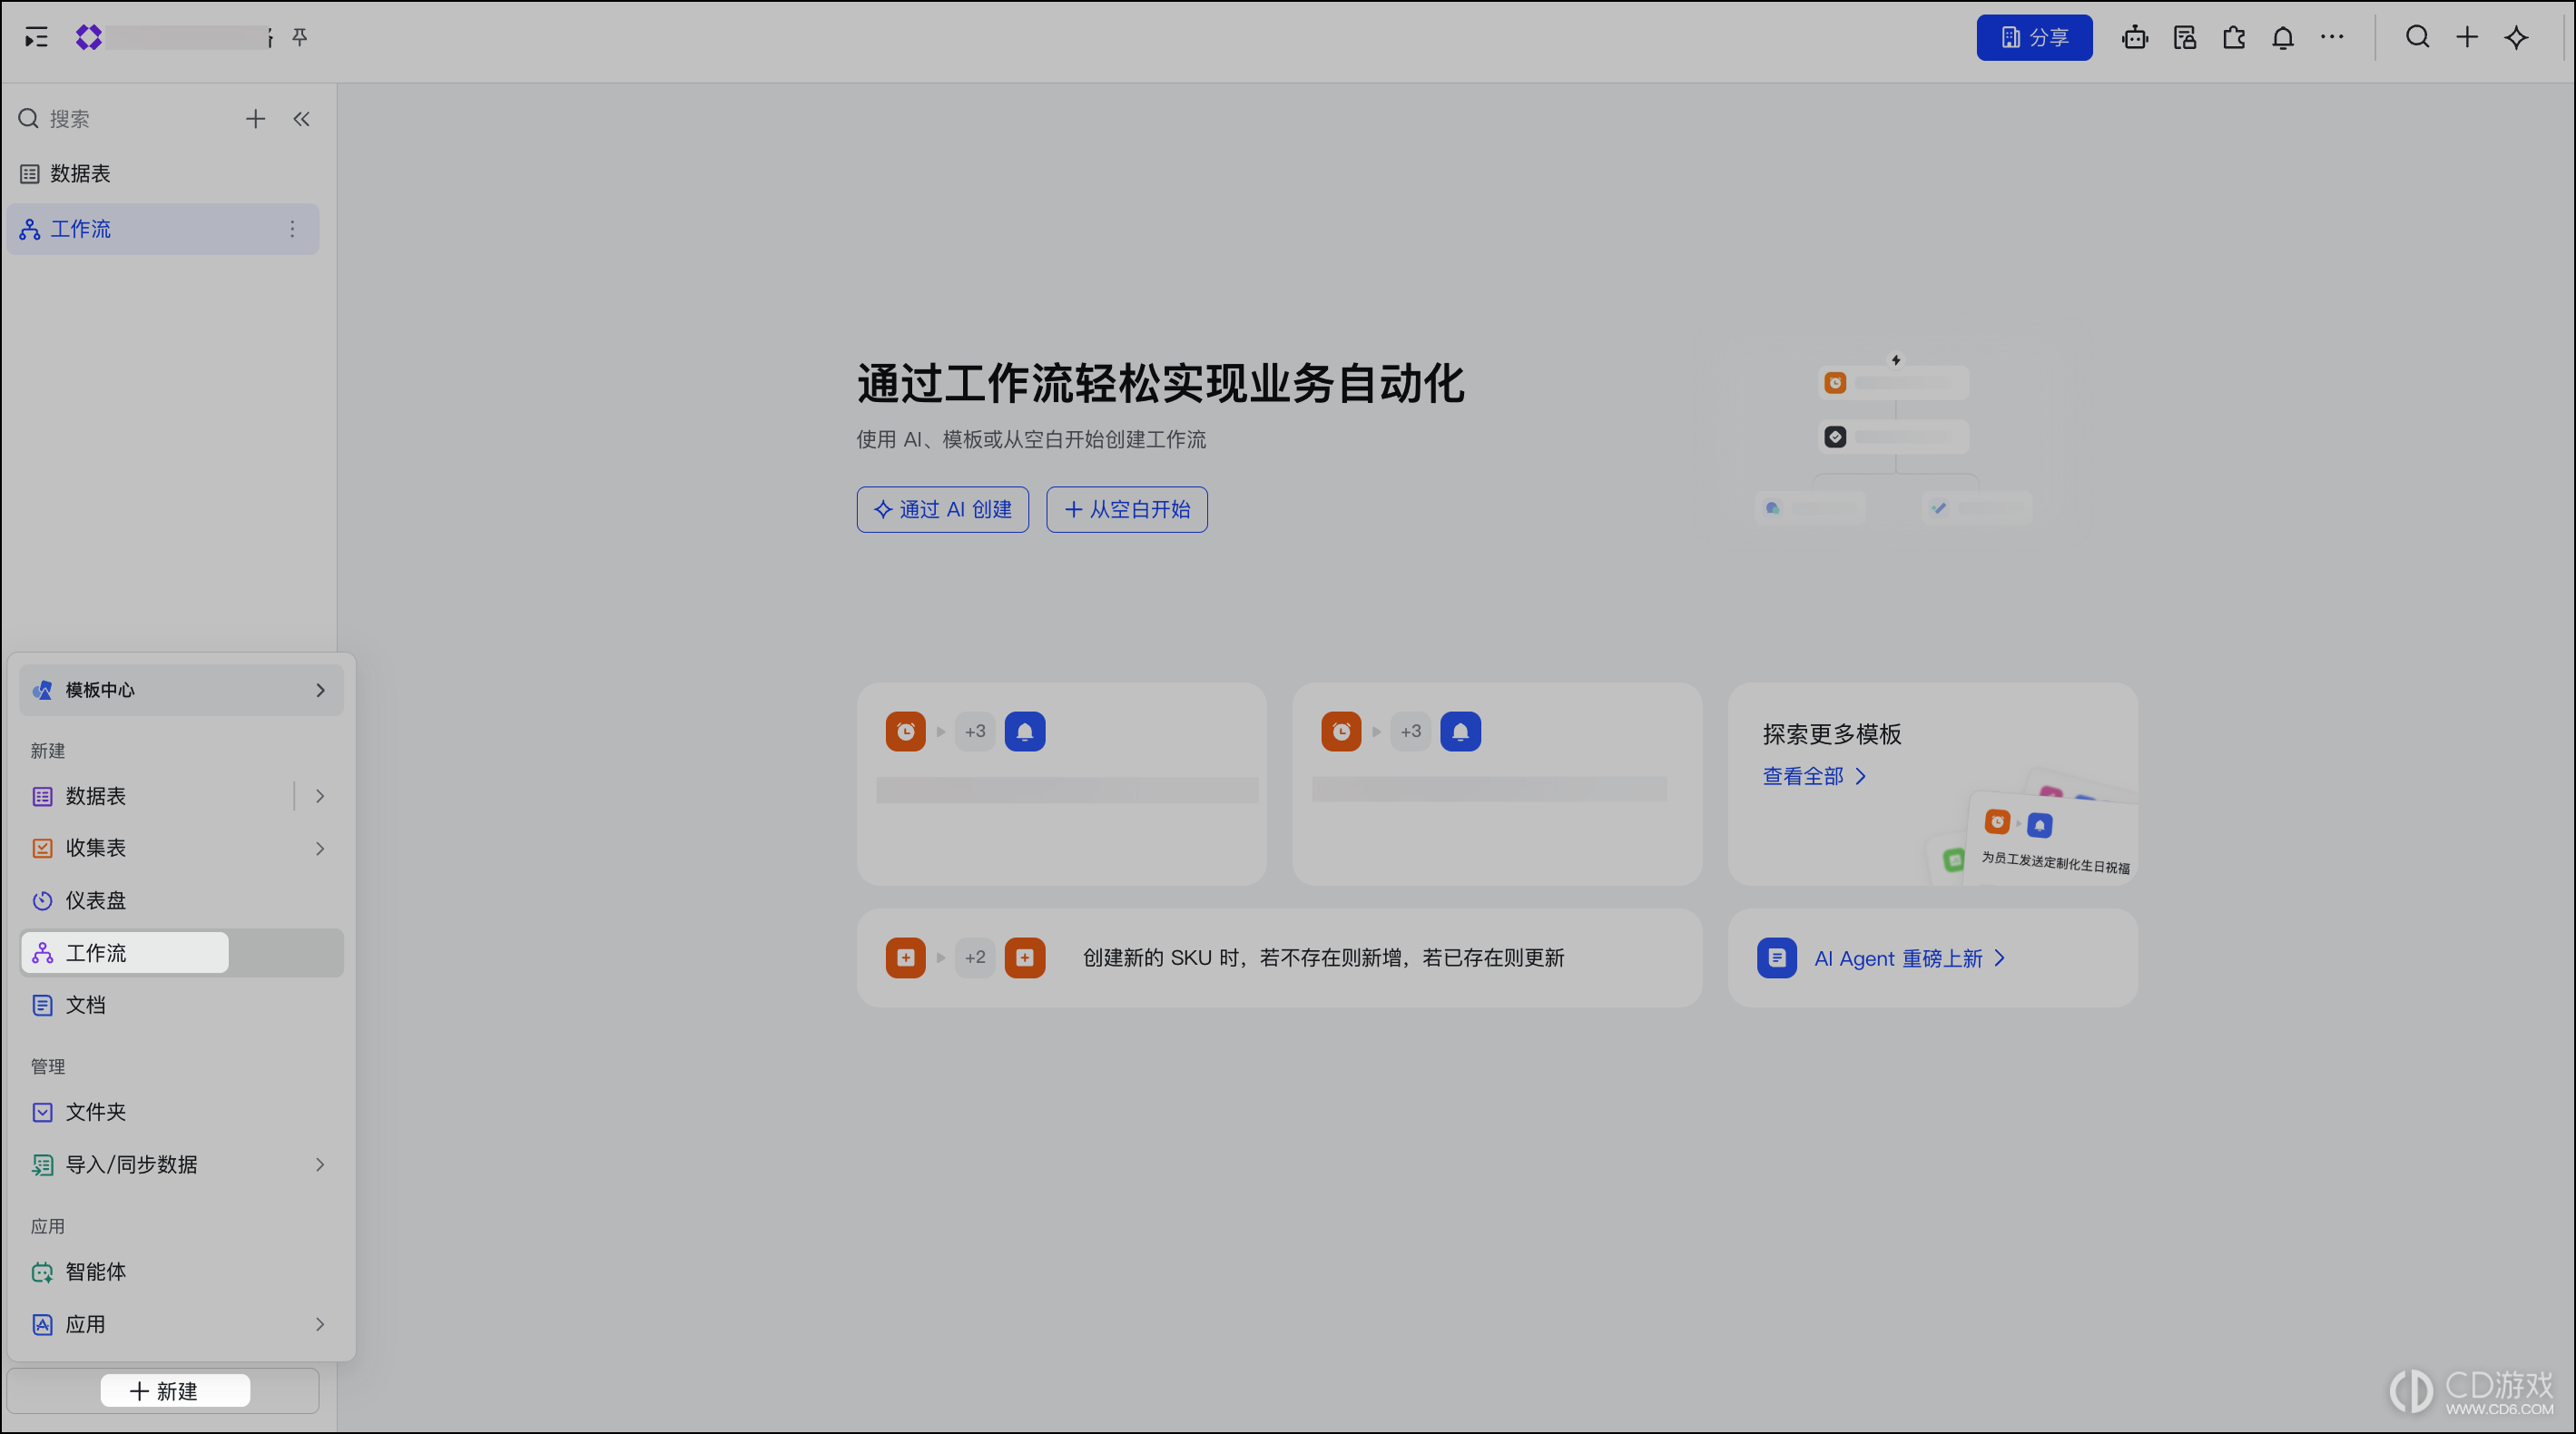2576x1434 pixels.
Task: Choose 文件夹 under 管理
Action: coord(181,1112)
